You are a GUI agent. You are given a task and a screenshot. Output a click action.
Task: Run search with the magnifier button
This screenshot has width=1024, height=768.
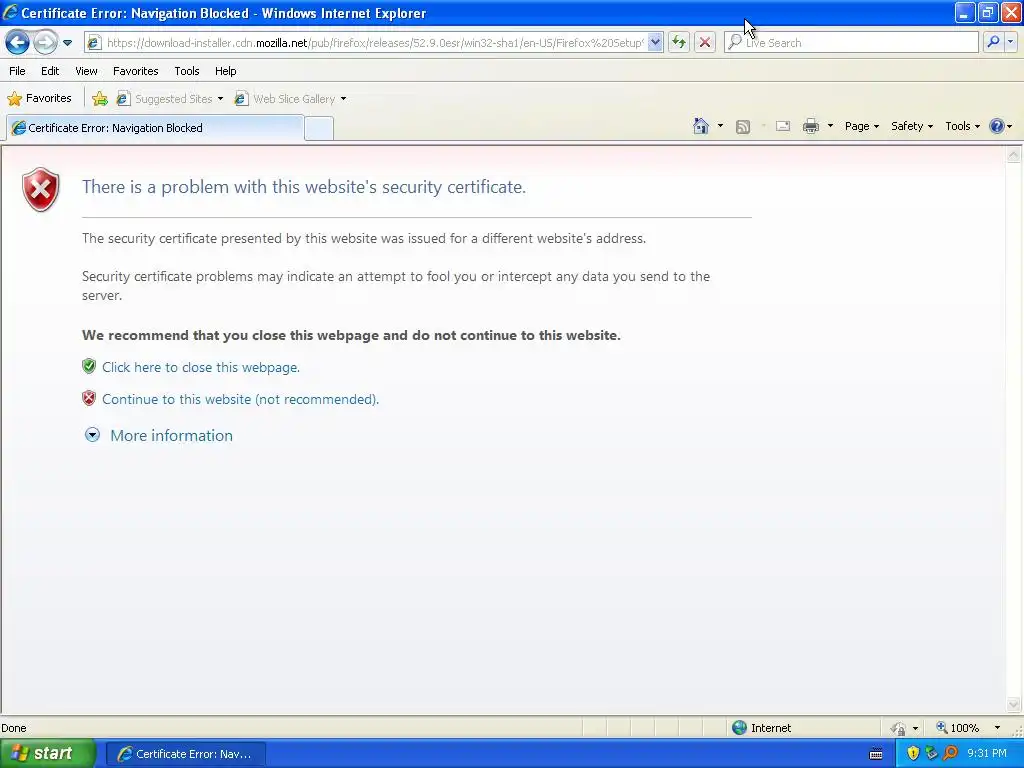click(993, 42)
